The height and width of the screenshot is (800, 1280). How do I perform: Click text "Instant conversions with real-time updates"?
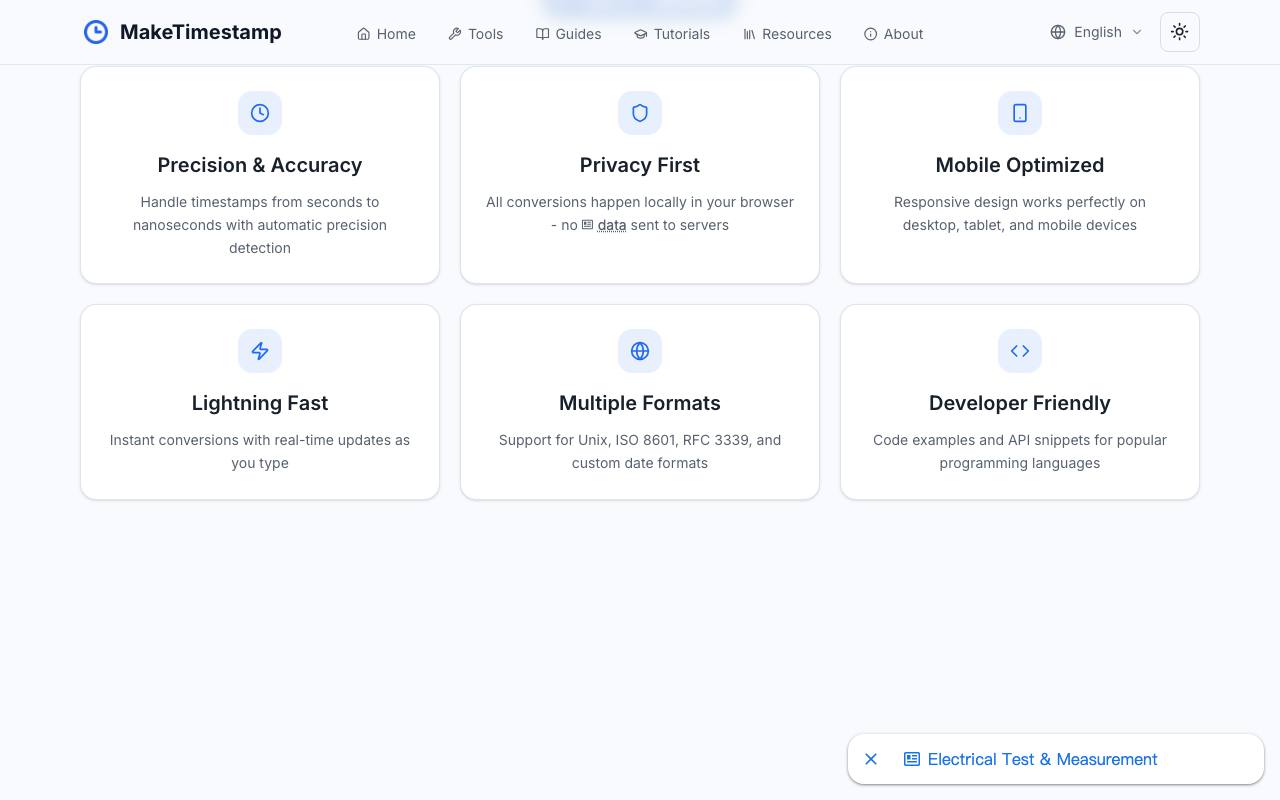tap(249, 440)
